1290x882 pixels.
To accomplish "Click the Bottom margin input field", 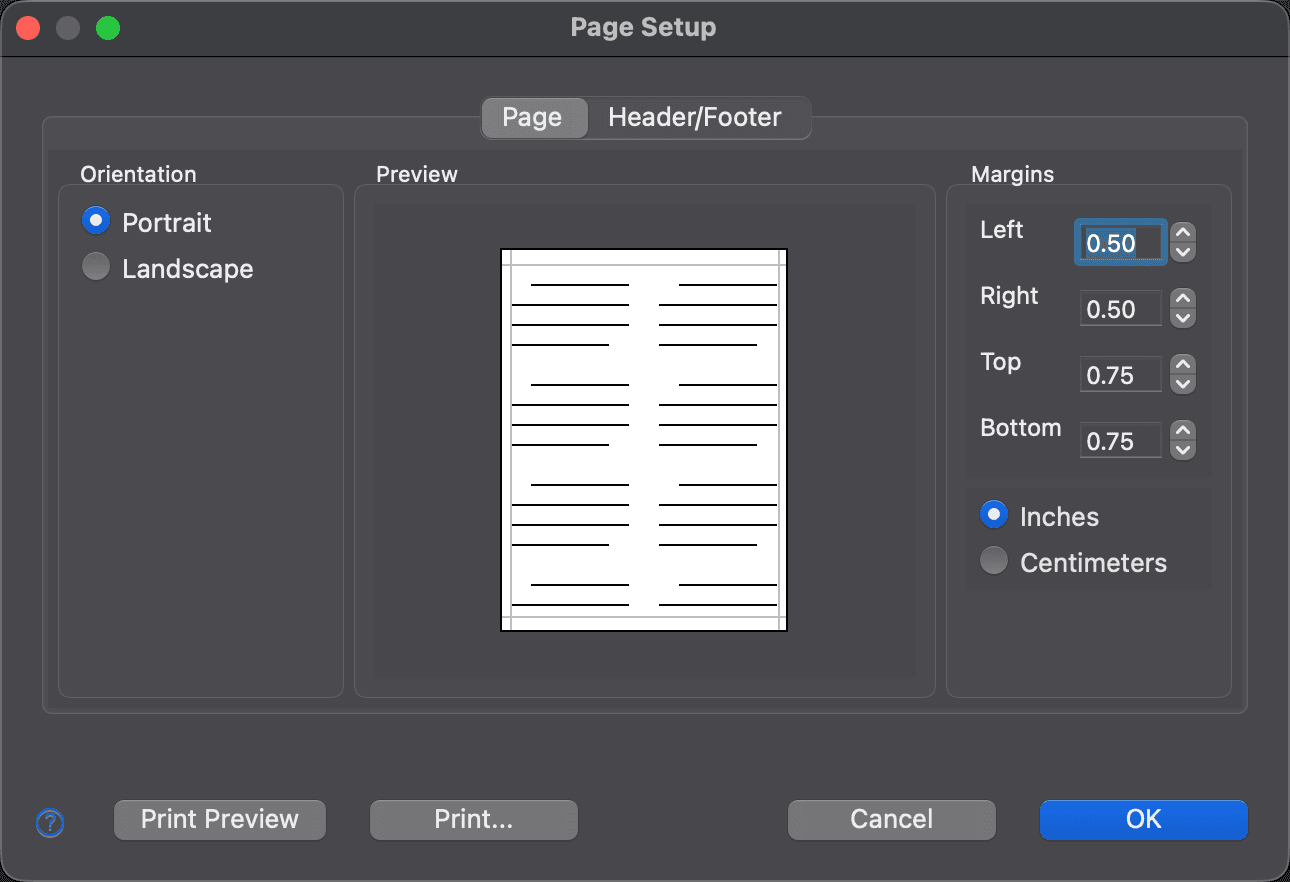I will click(1121, 441).
